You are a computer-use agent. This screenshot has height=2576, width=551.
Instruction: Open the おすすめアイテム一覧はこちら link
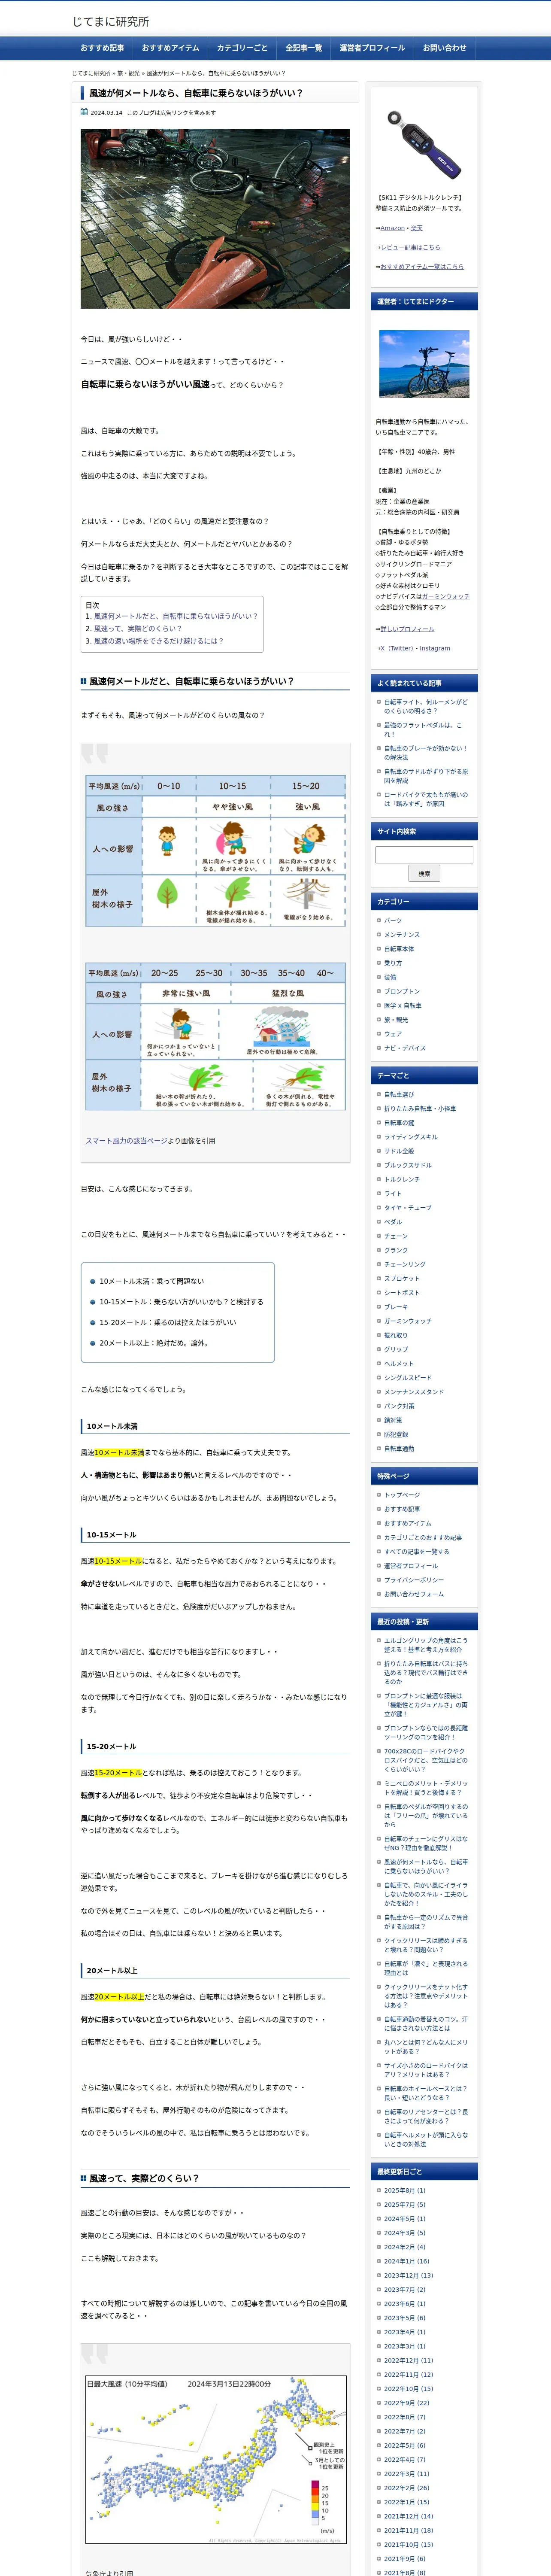point(422,266)
